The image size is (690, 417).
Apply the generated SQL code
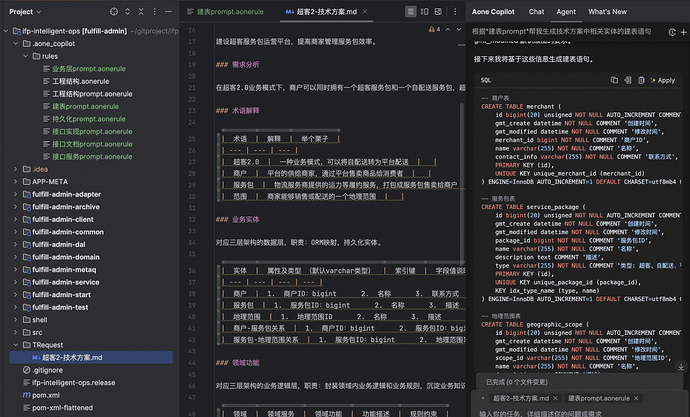point(663,80)
